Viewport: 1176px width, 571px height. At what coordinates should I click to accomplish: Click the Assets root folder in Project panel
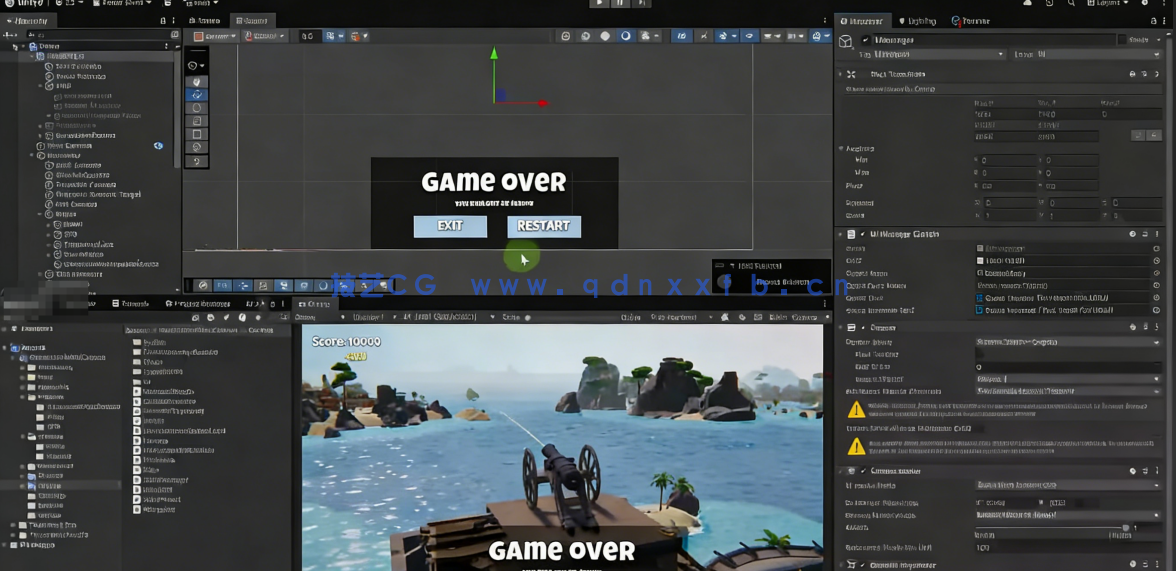tap(34, 348)
